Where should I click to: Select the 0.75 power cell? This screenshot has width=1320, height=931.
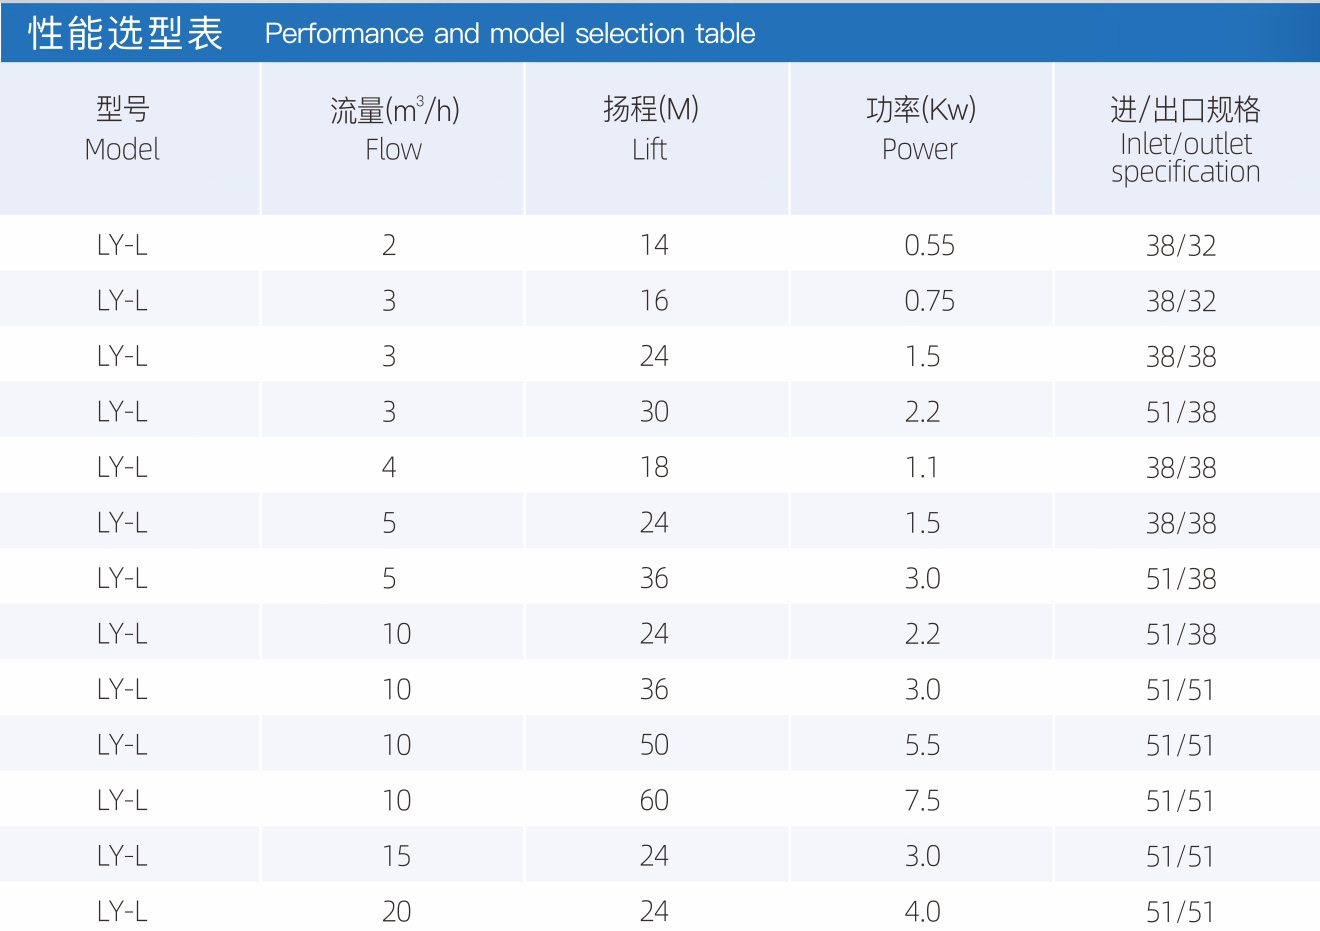coord(929,301)
